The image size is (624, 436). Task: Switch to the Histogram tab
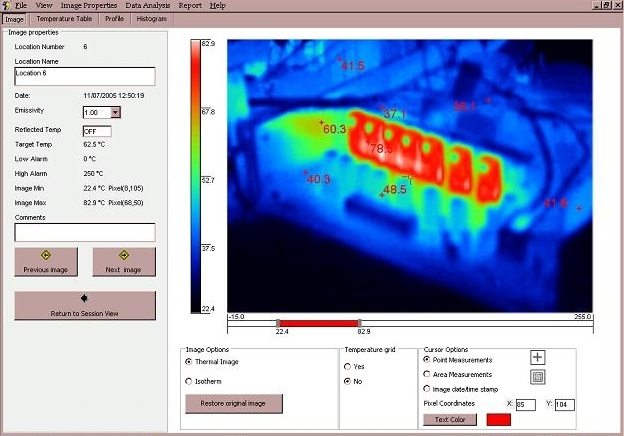pyautogui.click(x=152, y=19)
